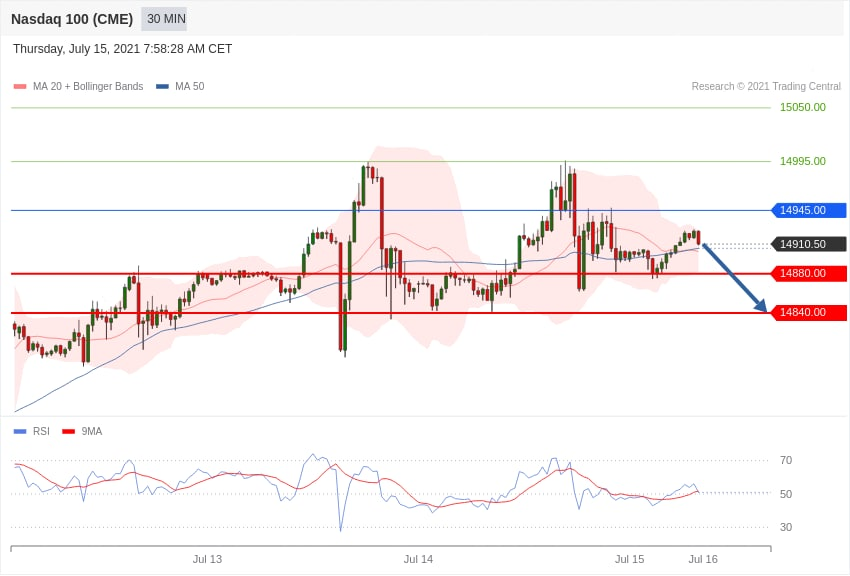
Task: Select the 14880.00 red support tag
Action: coord(808,273)
